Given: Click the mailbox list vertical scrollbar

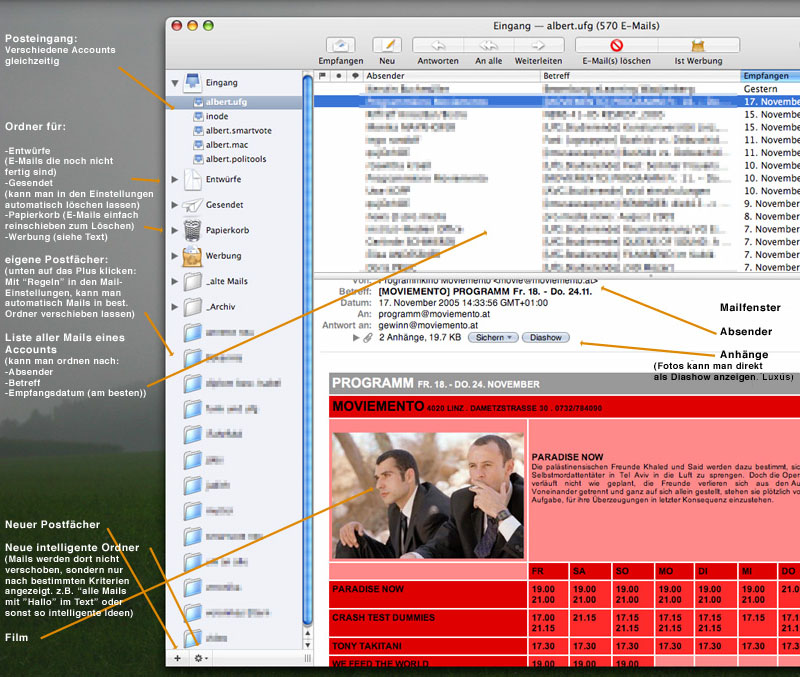Looking at the screenshot, I should click(x=308, y=349).
